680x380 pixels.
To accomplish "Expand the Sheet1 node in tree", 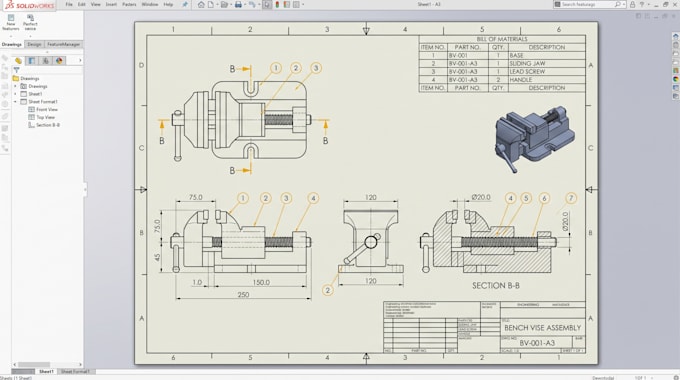I will click(16, 94).
